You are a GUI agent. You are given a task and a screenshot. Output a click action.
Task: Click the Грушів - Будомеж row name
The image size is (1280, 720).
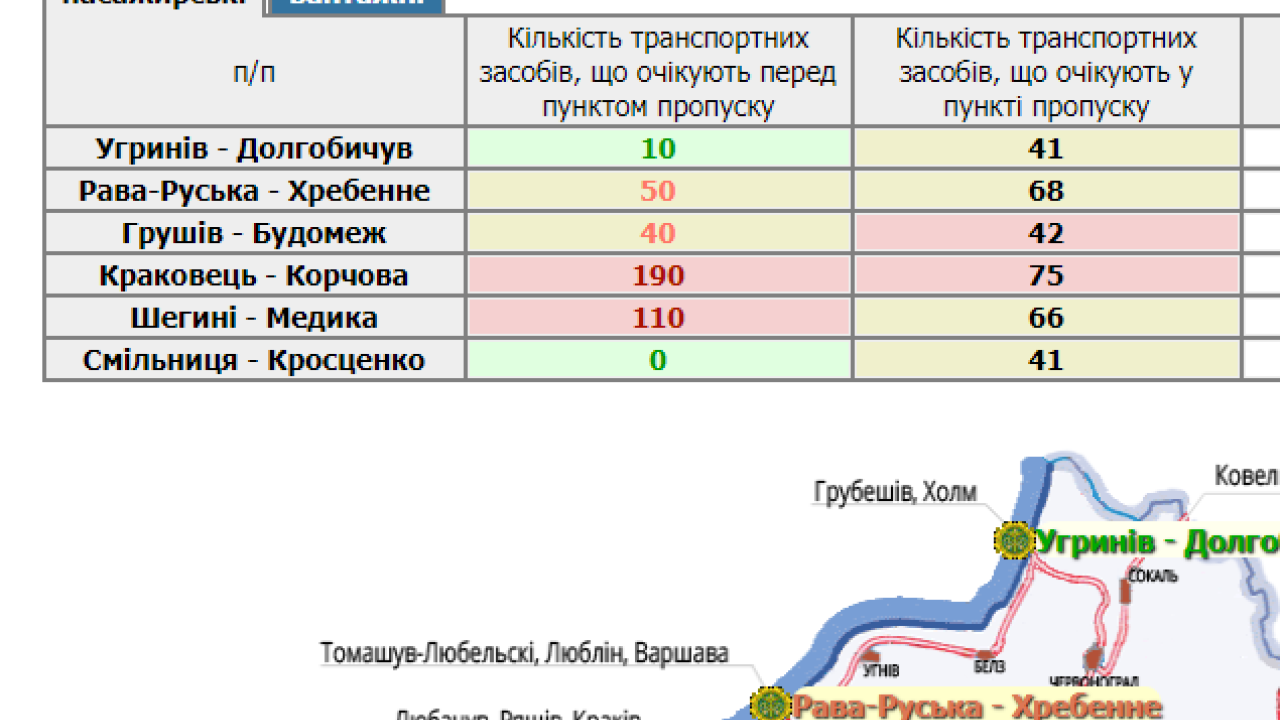pos(254,234)
